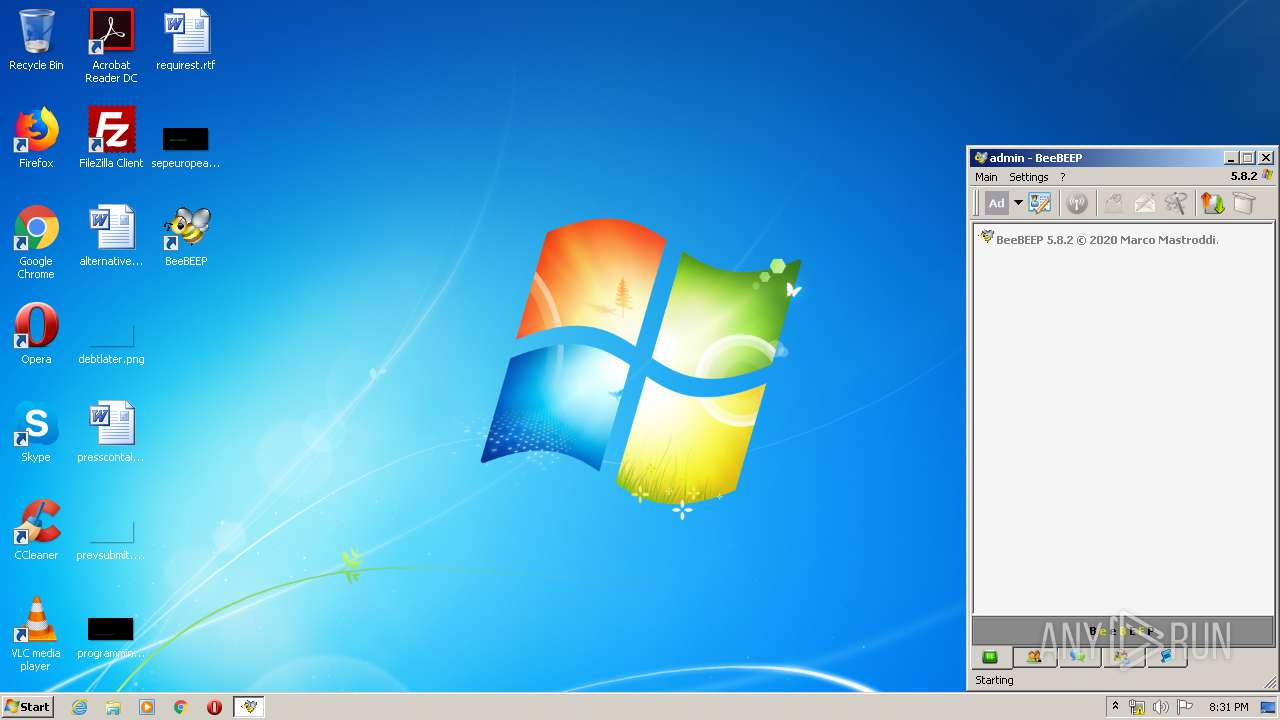Open Windows Explorer folder in taskbar
1280x720 pixels.
(x=113, y=707)
